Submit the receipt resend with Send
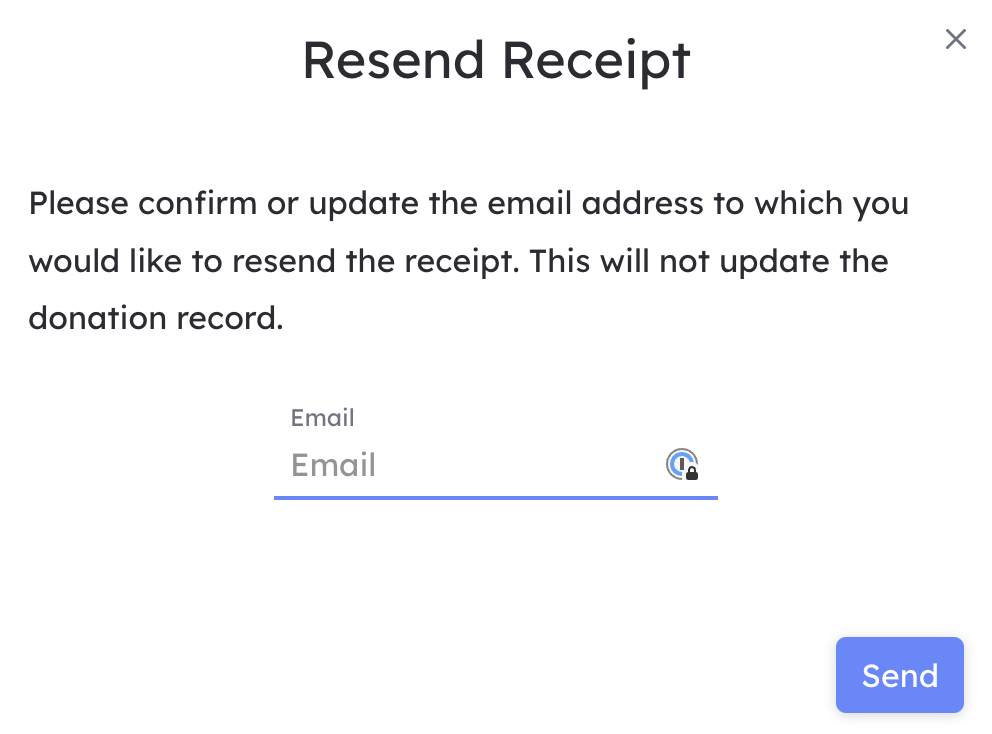992x734 pixels. [x=900, y=675]
